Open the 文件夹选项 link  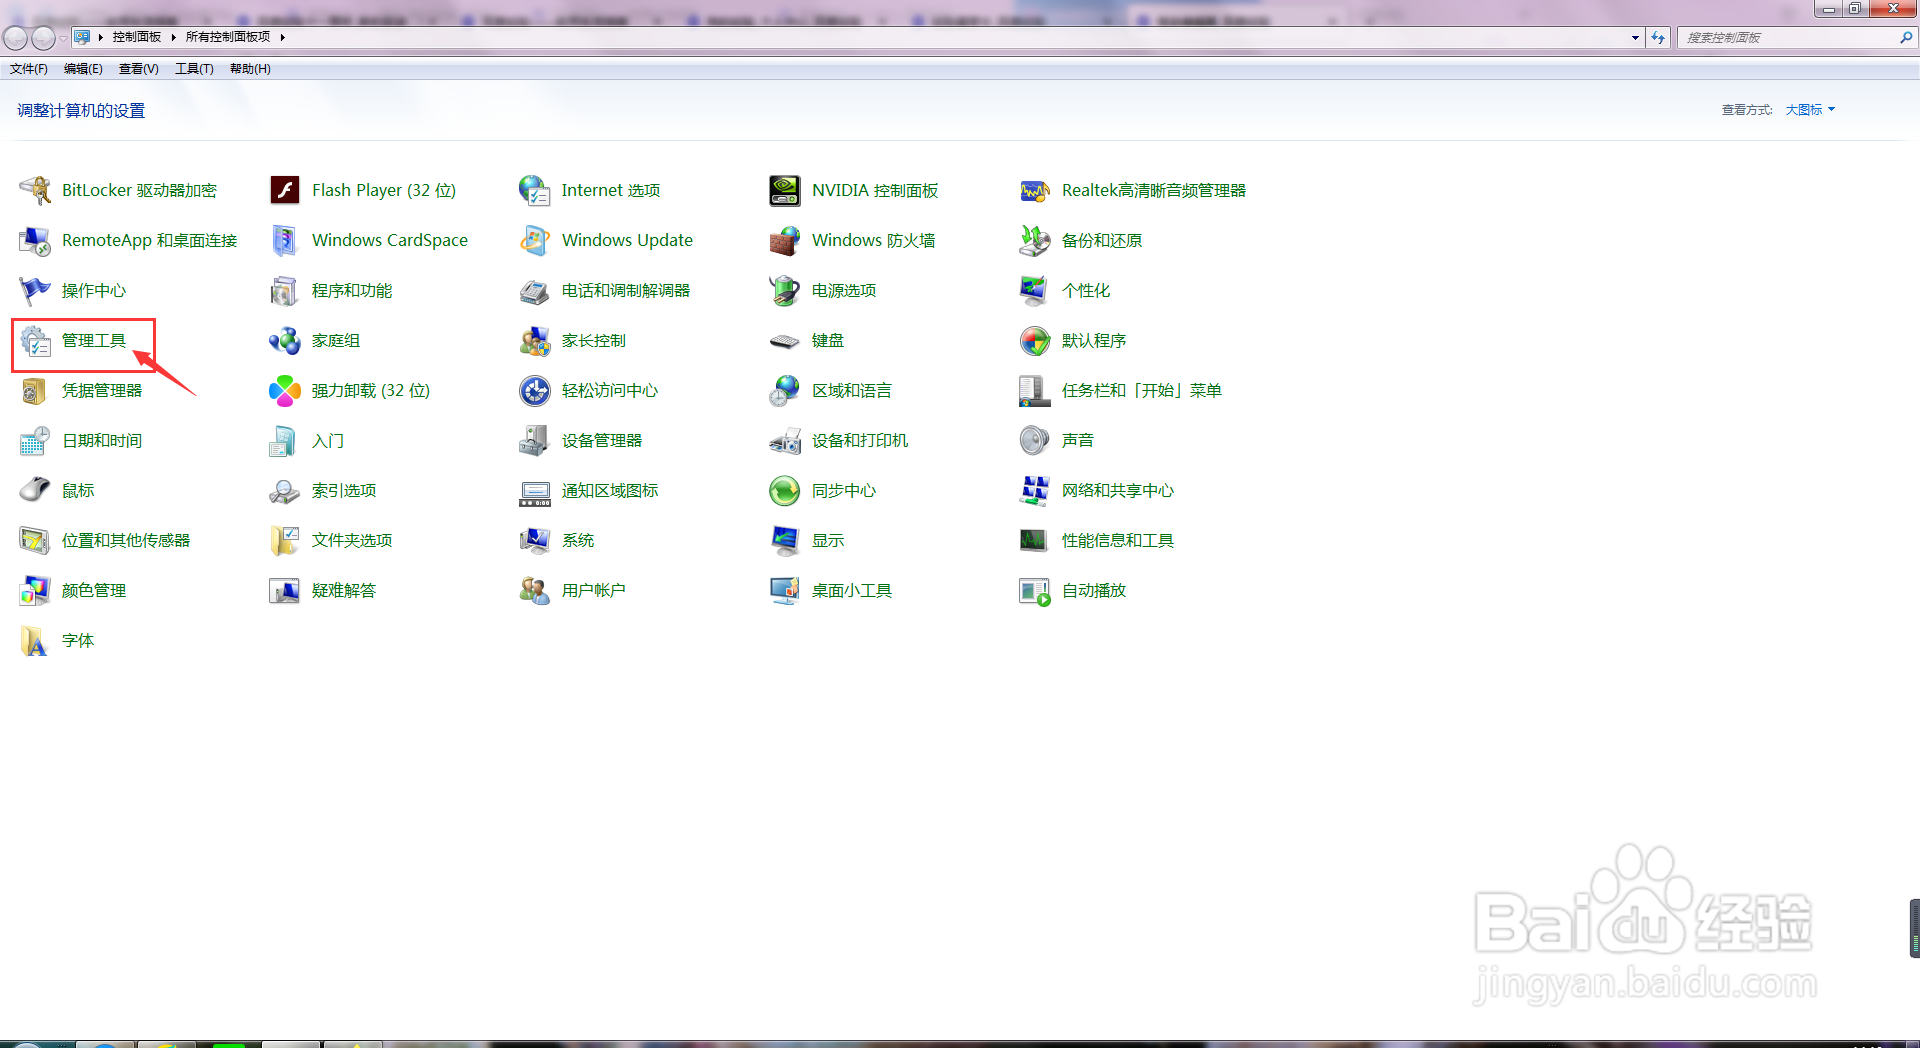point(352,540)
